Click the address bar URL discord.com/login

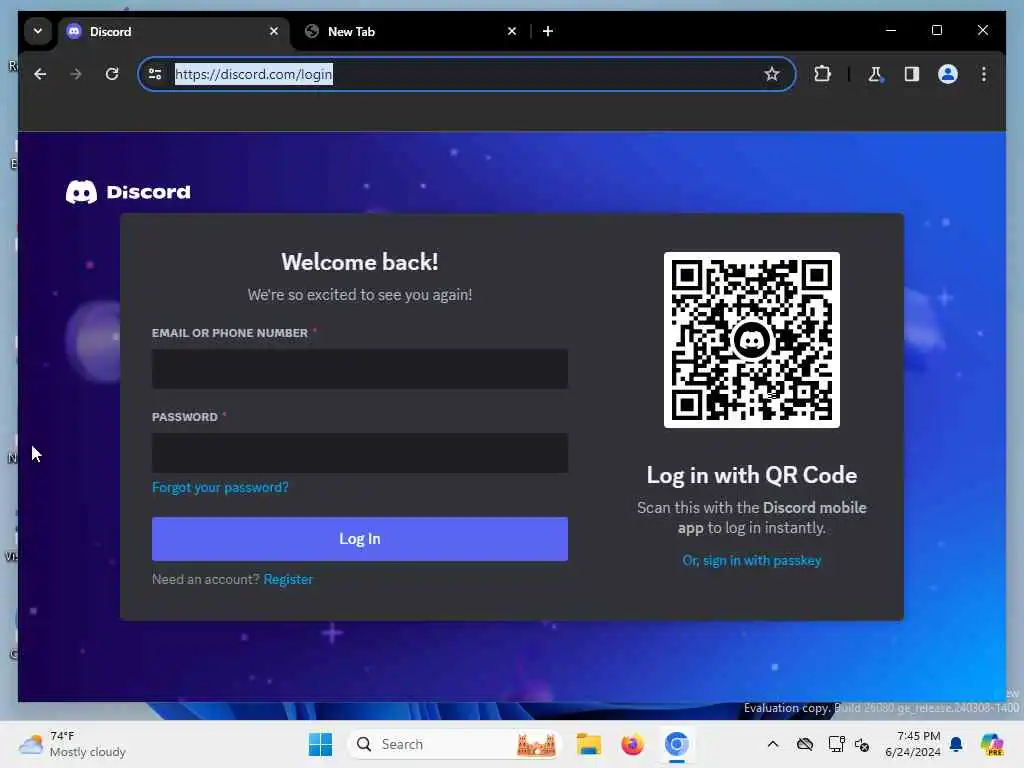pyautogui.click(x=254, y=74)
